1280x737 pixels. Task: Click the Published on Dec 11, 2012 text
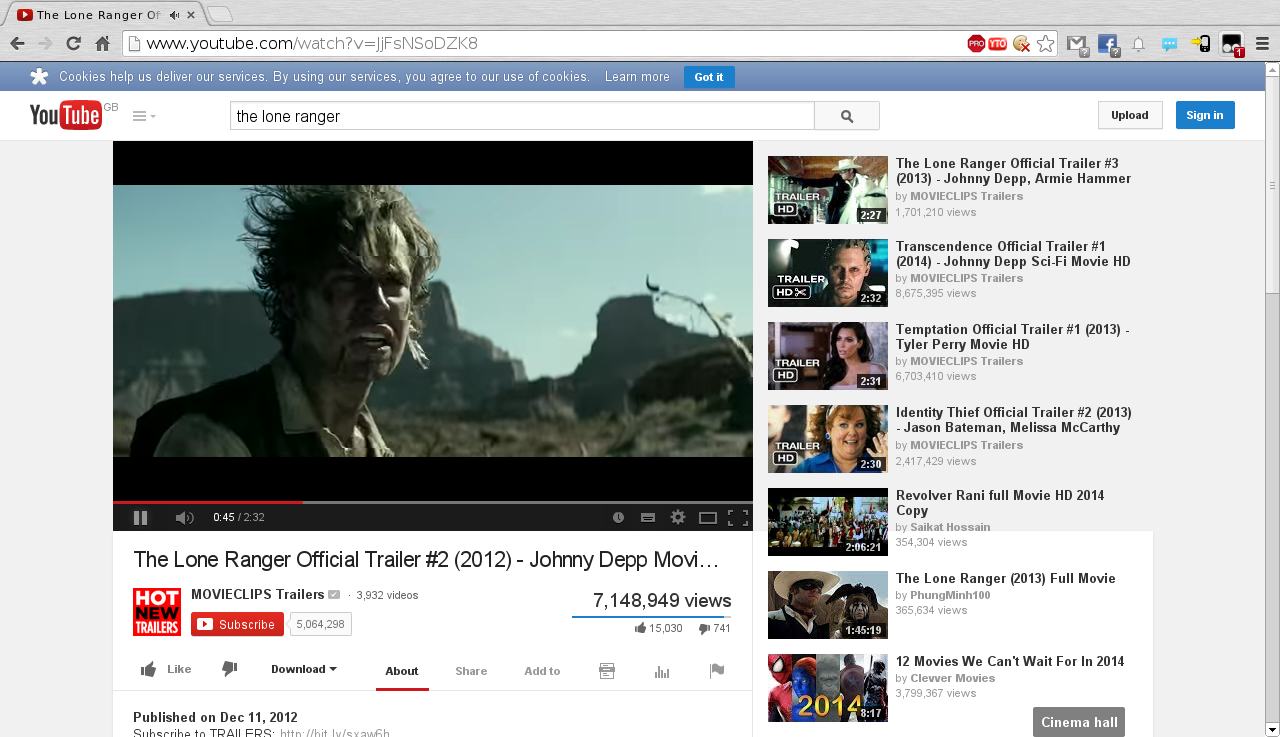[x=216, y=717]
